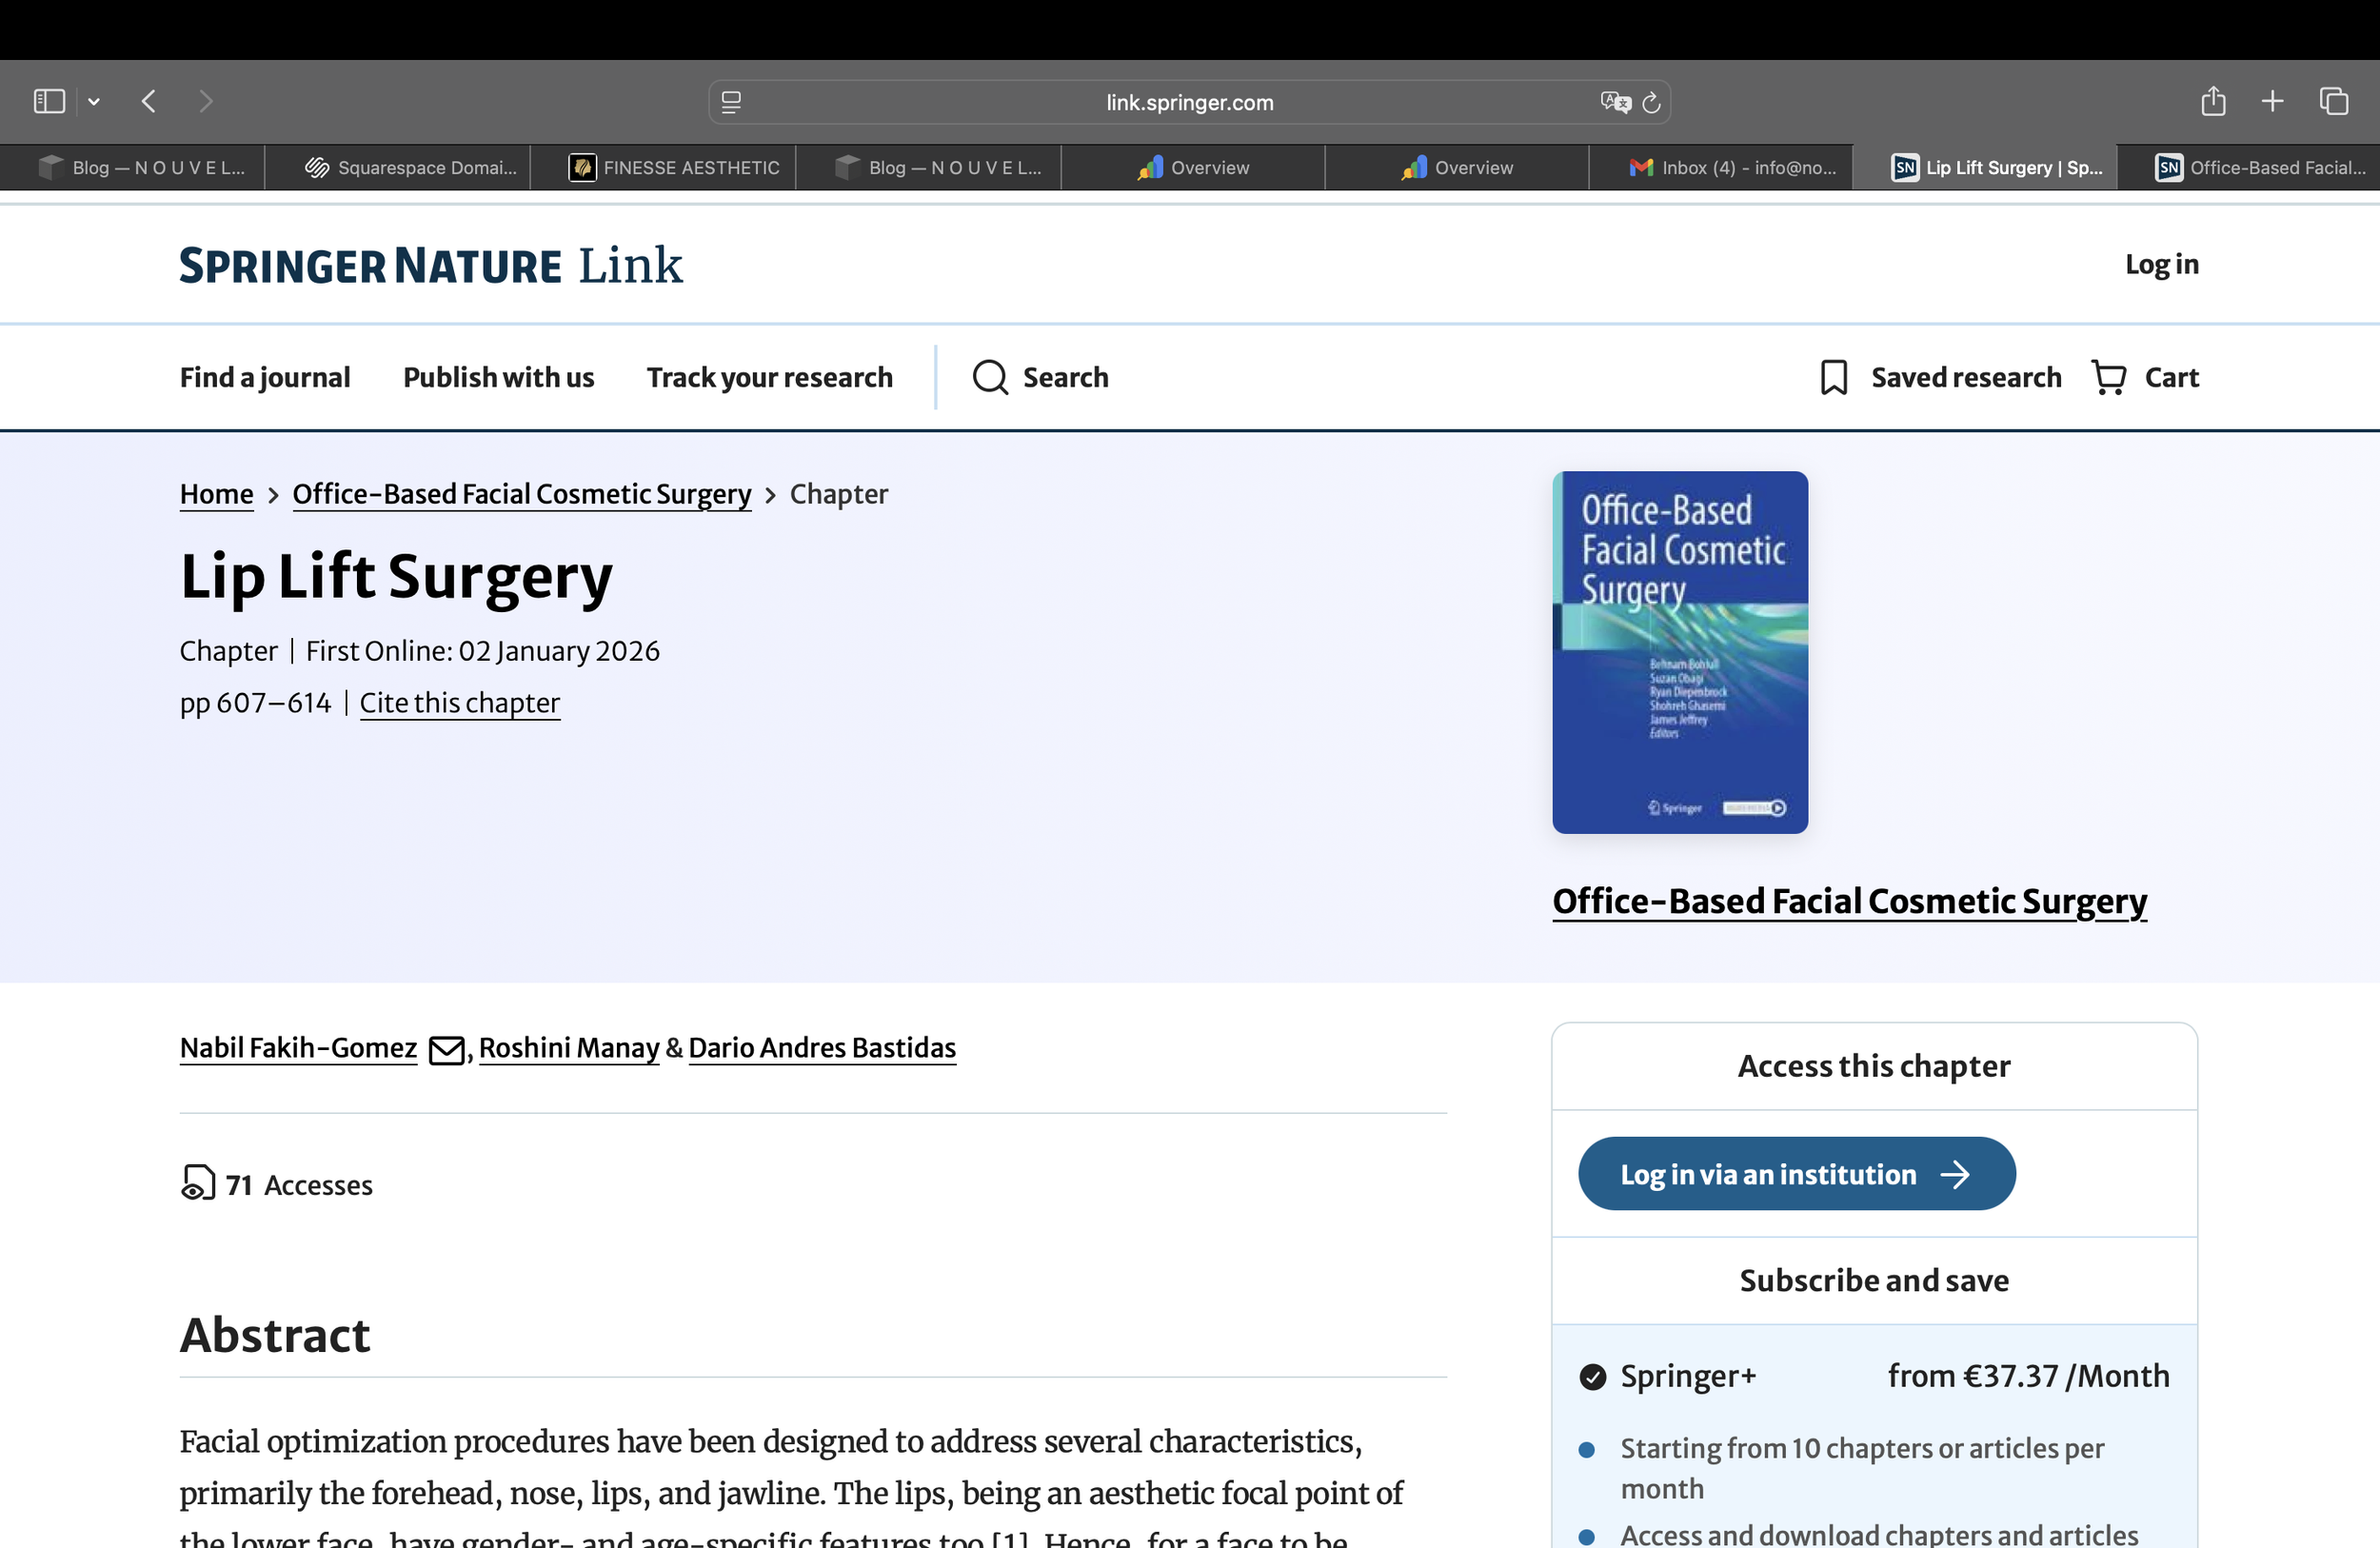Screen dimensions: 2380x1548
Task: Open the Share menu
Action: 2213,101
